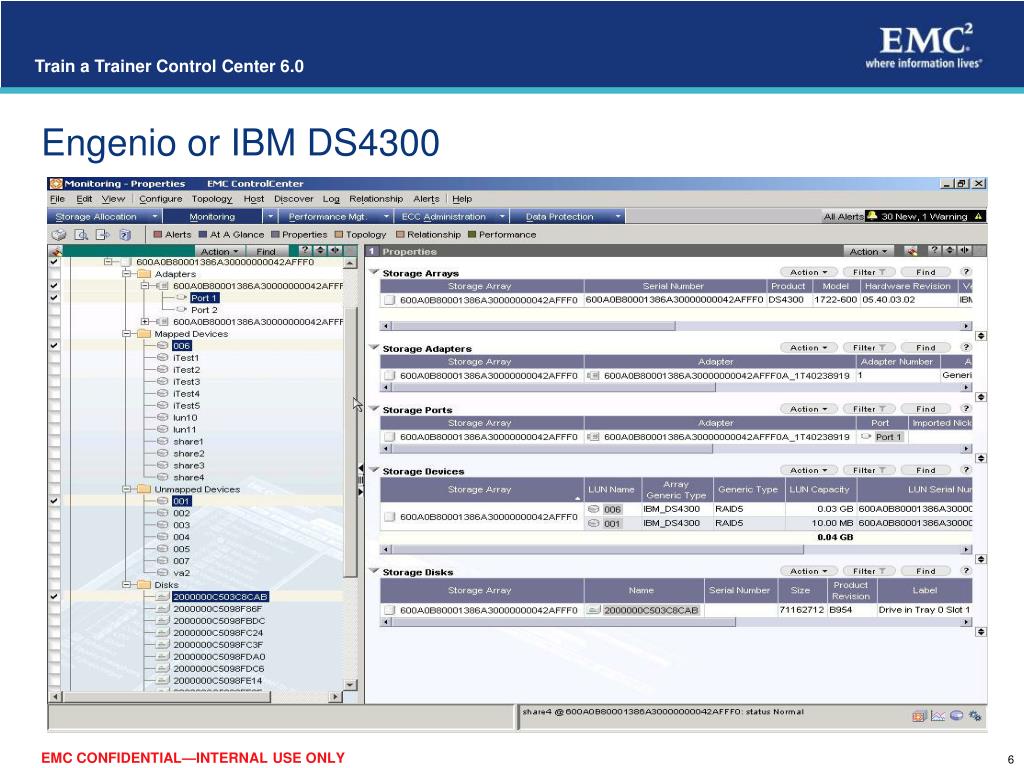
Task: Click horizontal split arrows in tree panel header
Action: point(335,250)
